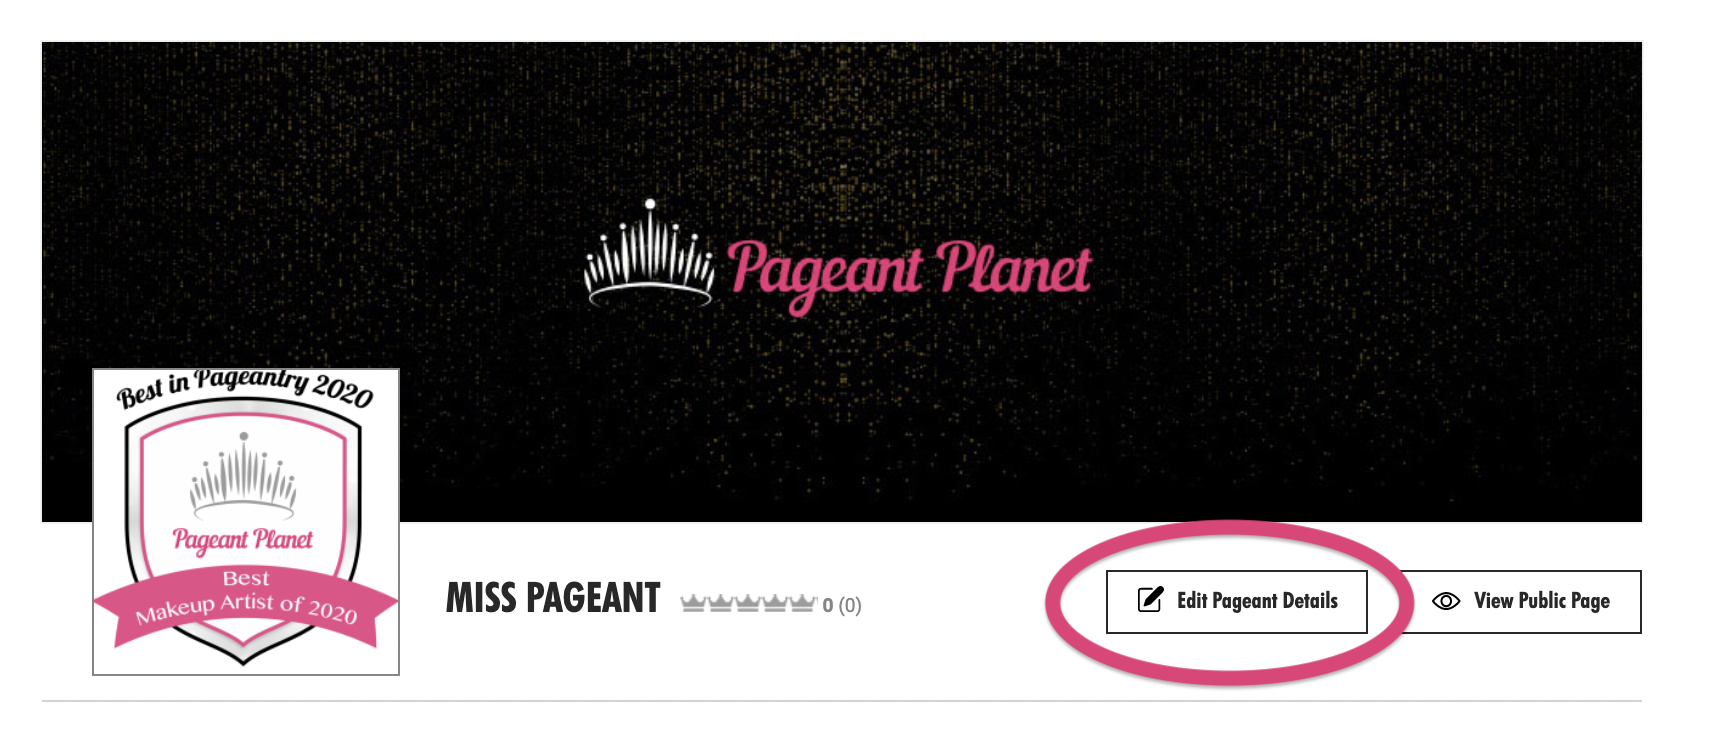The width and height of the screenshot is (1736, 730).
Task: Click the Best in Pageantry 2020 heading
Action: tap(245, 388)
